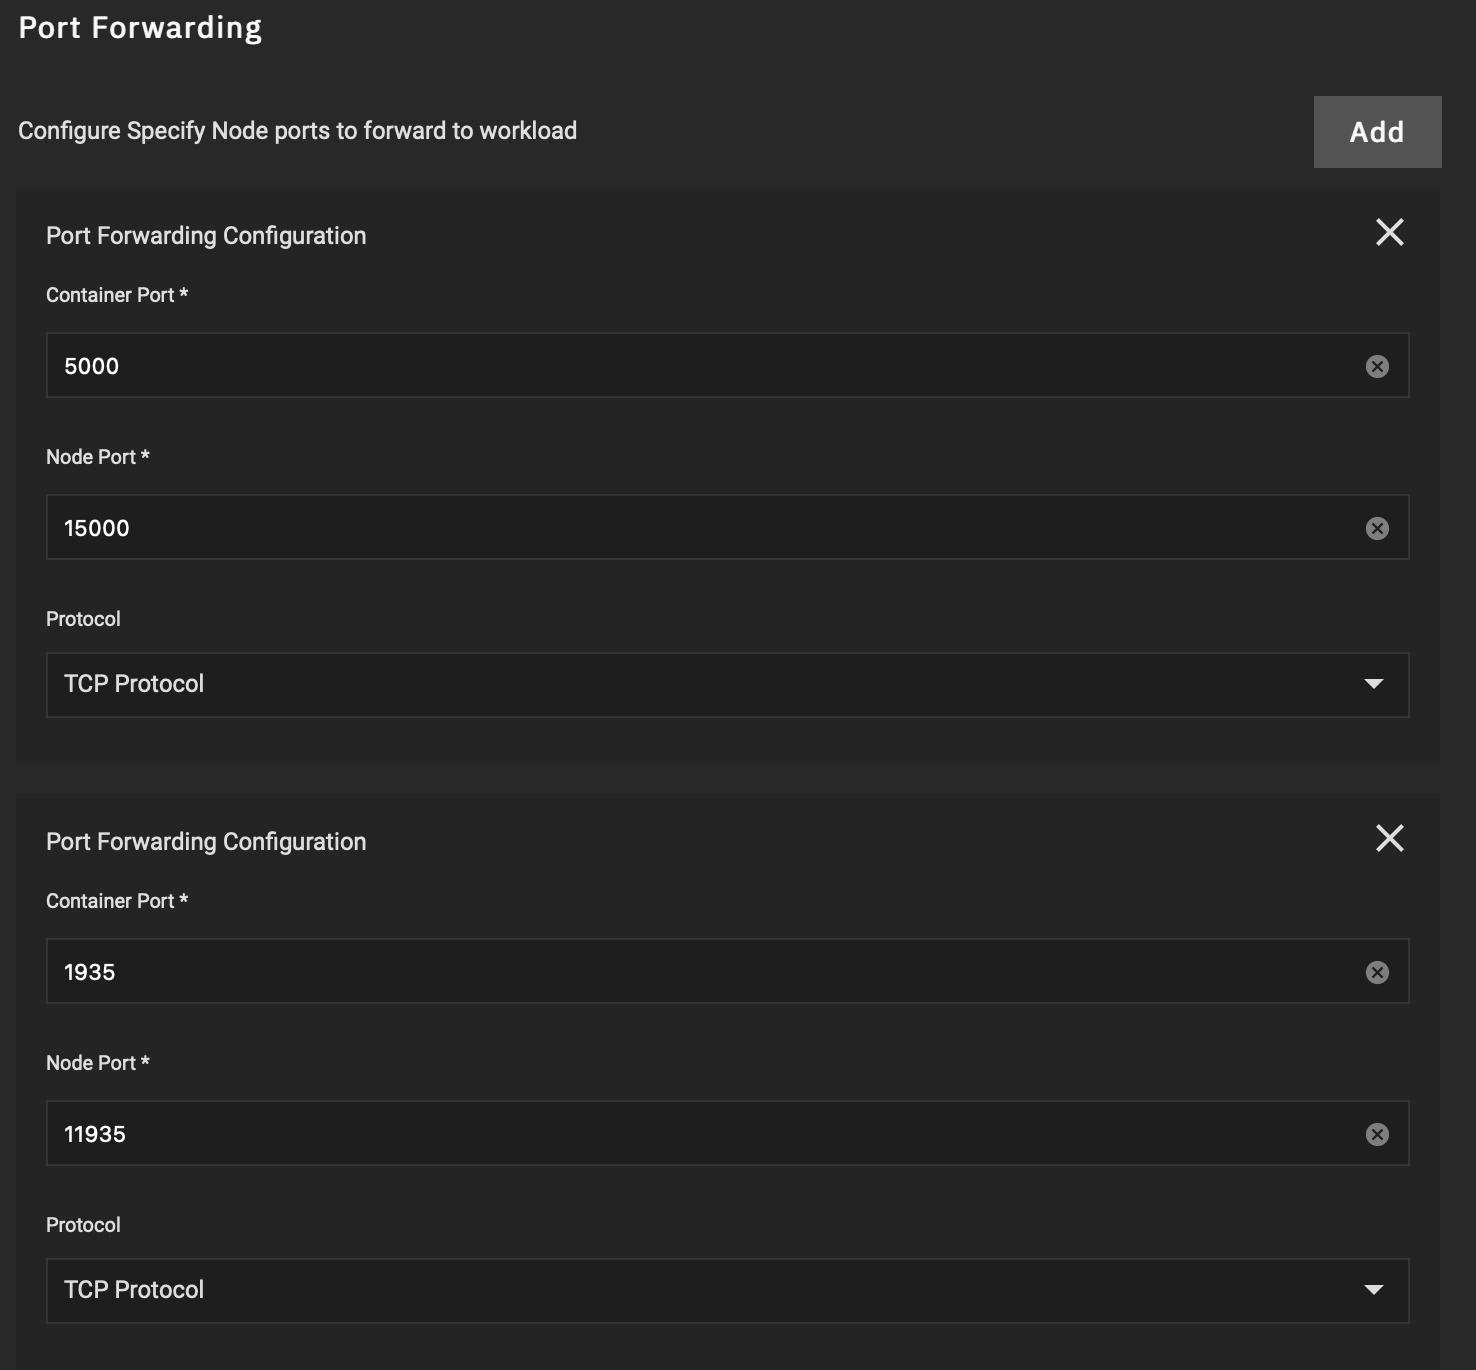
Task: Focus the Container Port input showing 1935
Action: (700, 972)
